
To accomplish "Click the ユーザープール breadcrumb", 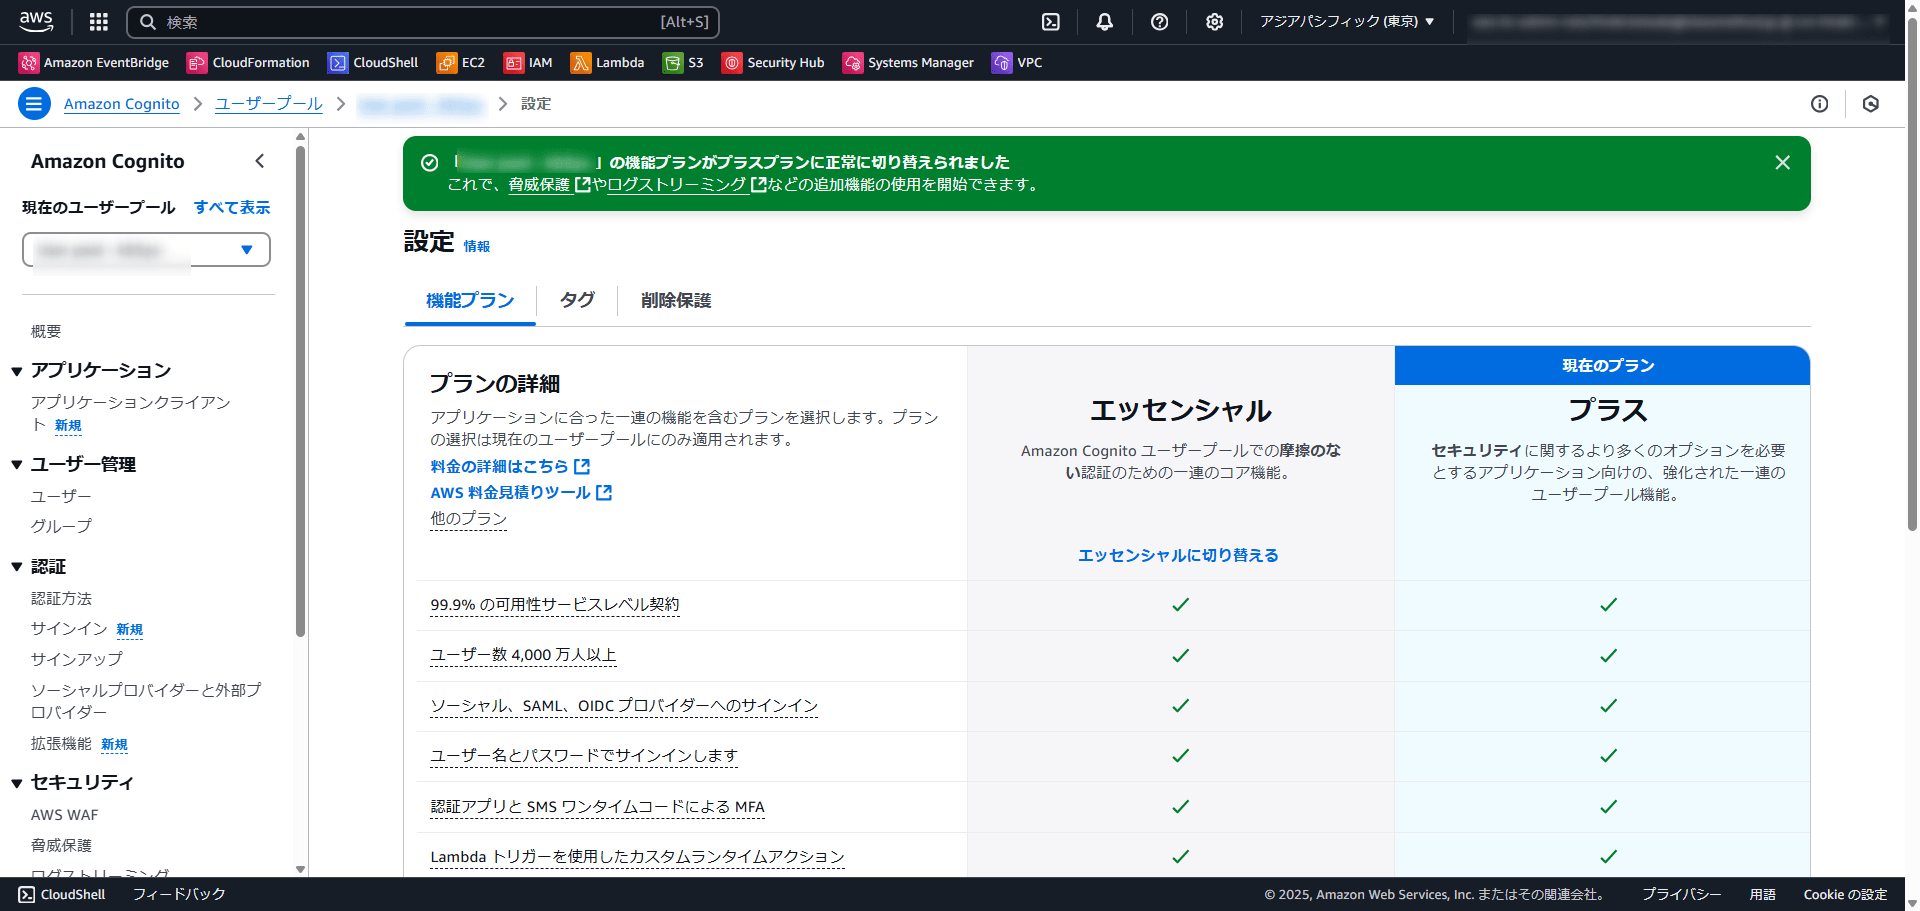I will coord(269,104).
